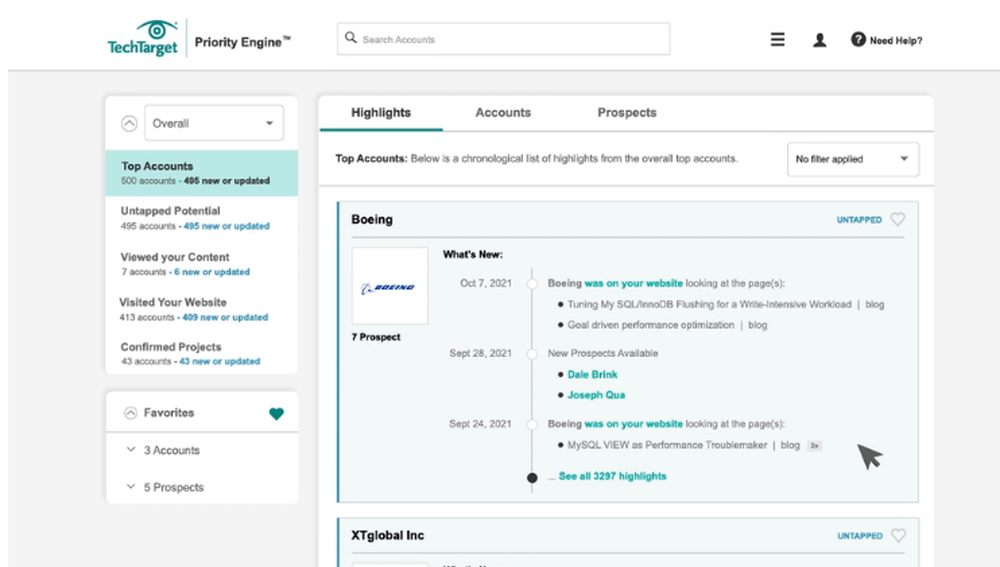Viewport: 1000px width, 567px height.
Task: Click the Need Help question mark icon
Action: (x=858, y=40)
